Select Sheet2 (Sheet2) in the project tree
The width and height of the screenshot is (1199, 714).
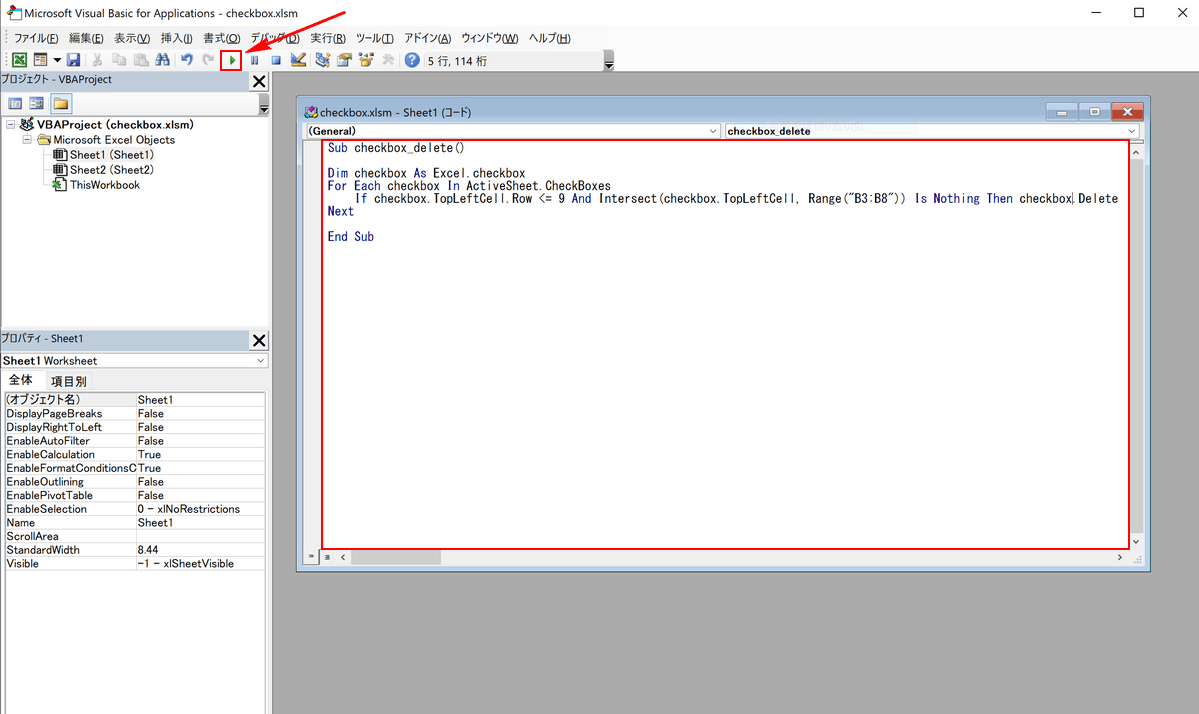point(111,170)
